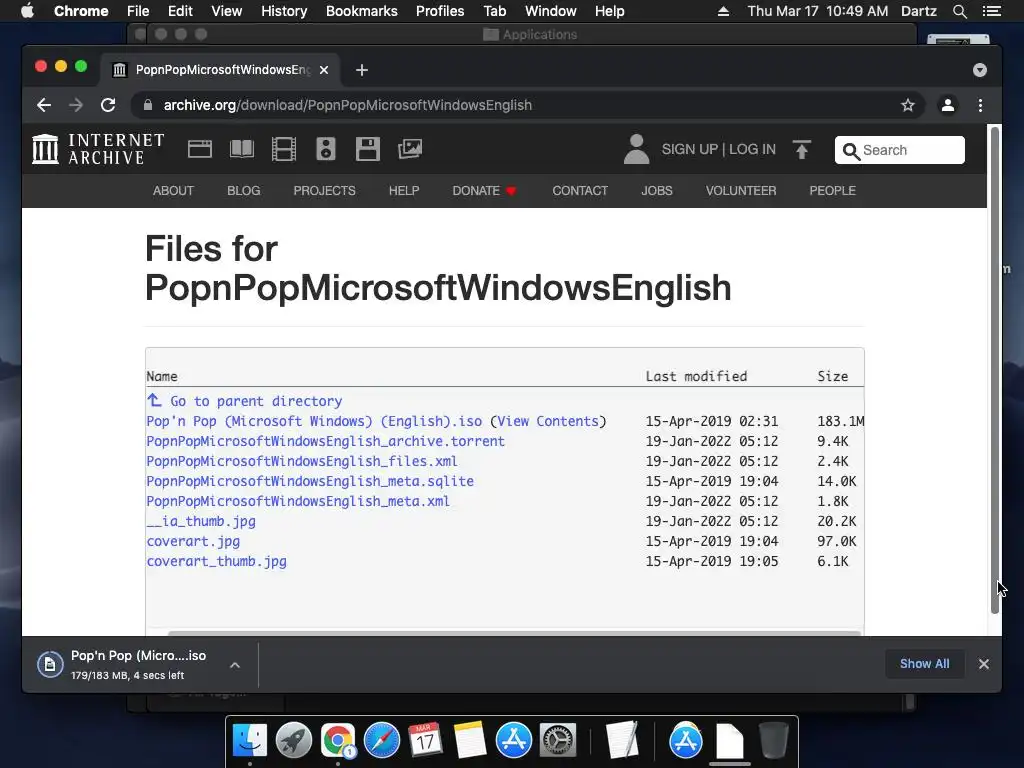This screenshot has height=768, width=1024.
Task: Click the downloading file icon in download bar
Action: [50, 665]
